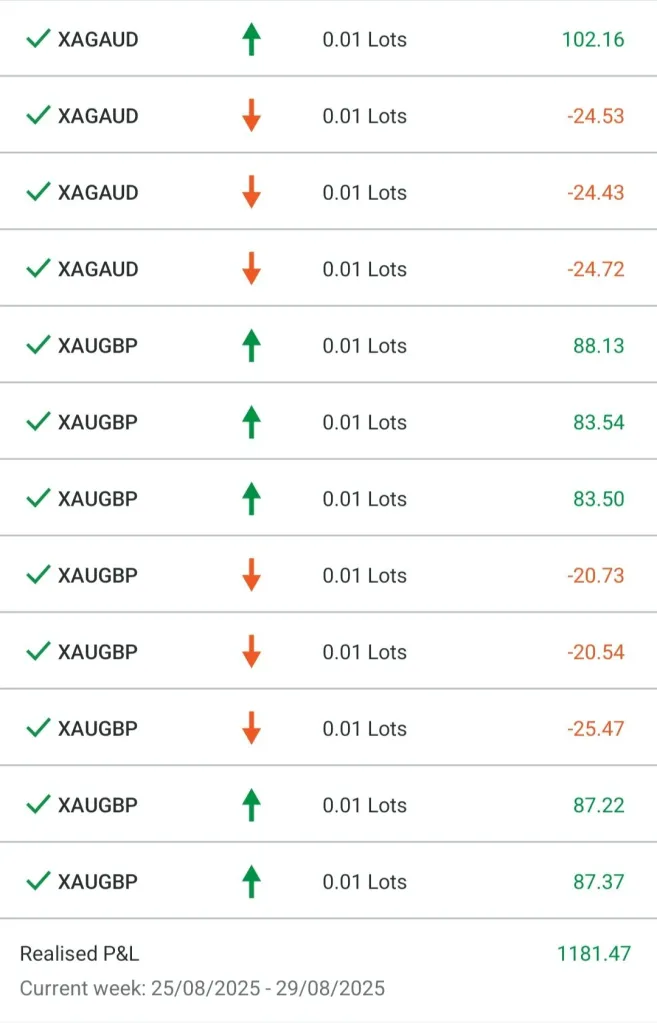This screenshot has height=1023, width=657.
Task: Click the -24.43 loss amount
Action: pos(595,192)
